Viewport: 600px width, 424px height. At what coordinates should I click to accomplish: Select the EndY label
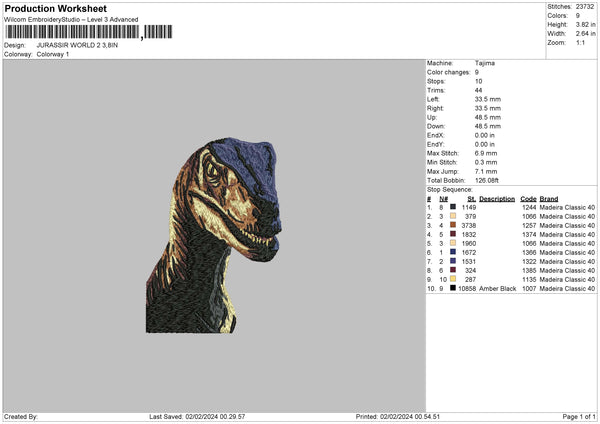[x=435, y=144]
